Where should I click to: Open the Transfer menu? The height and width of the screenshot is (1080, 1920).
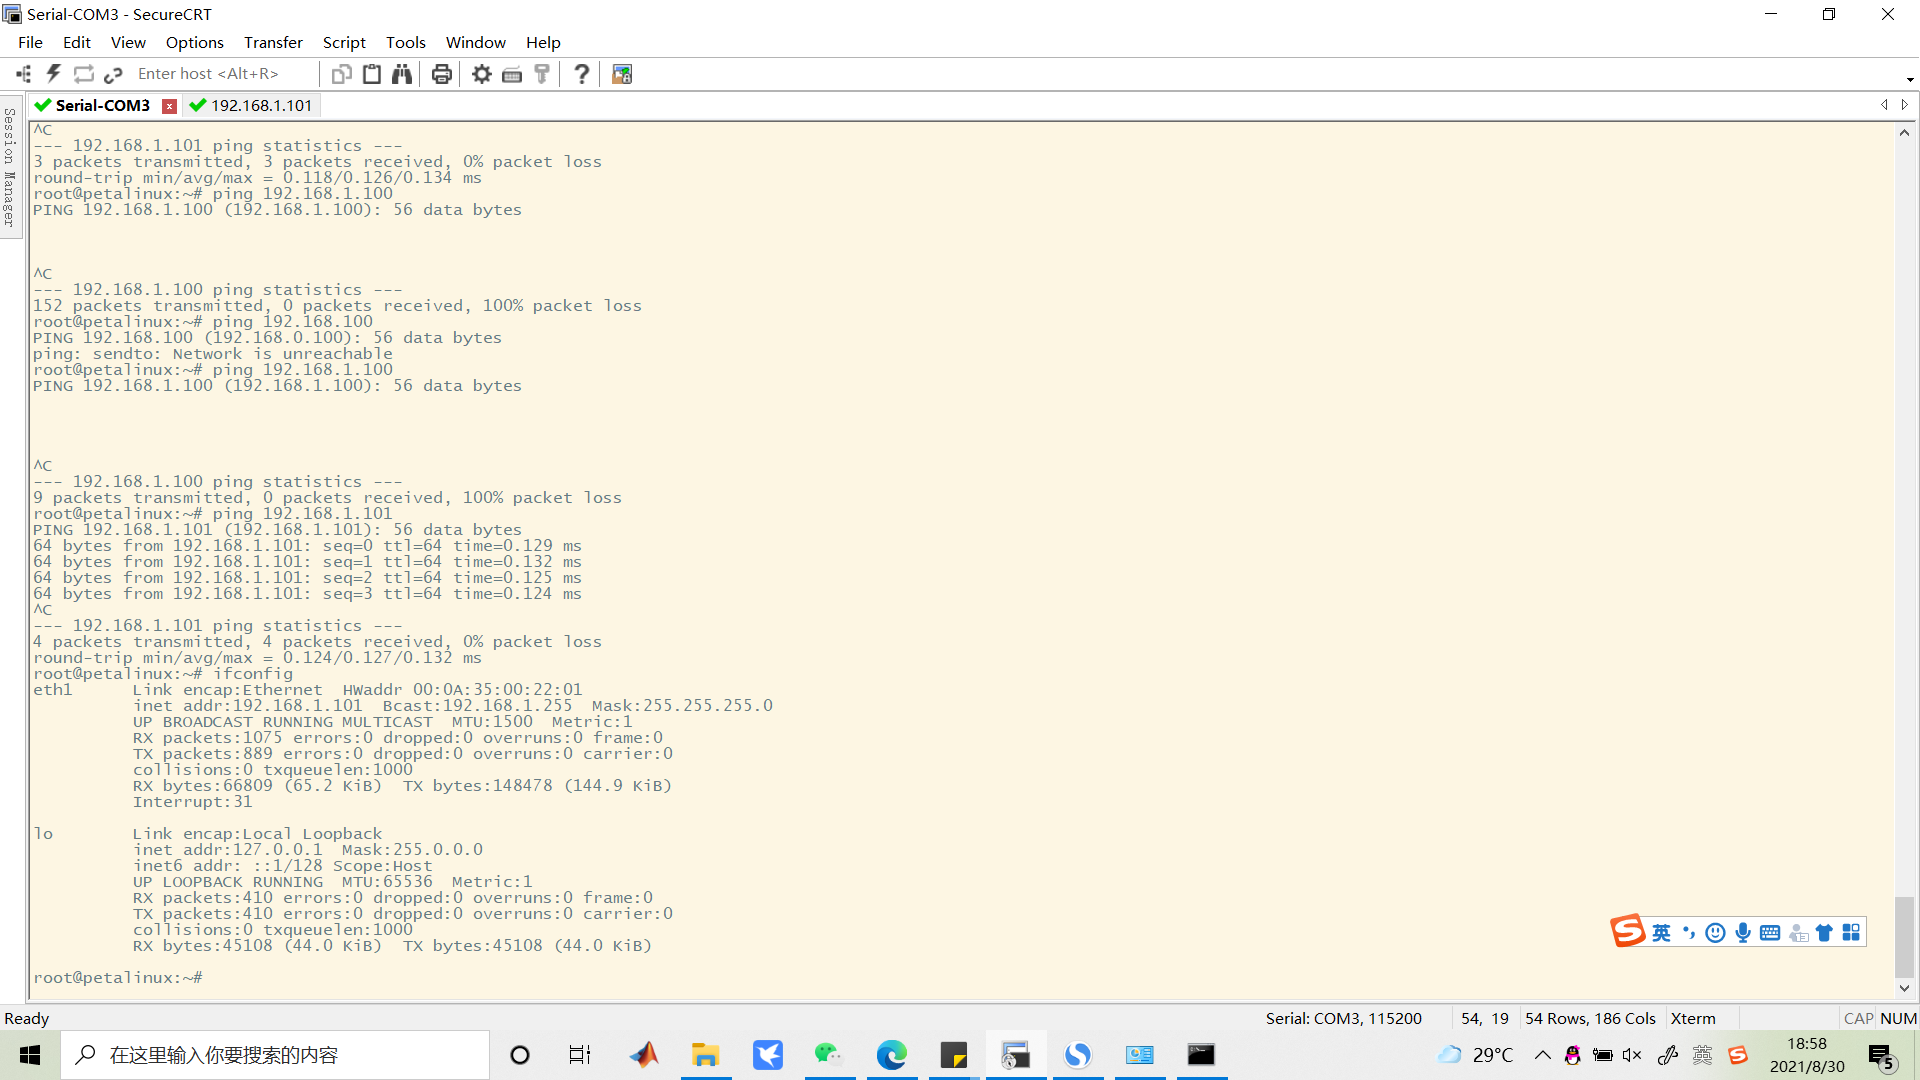click(272, 42)
